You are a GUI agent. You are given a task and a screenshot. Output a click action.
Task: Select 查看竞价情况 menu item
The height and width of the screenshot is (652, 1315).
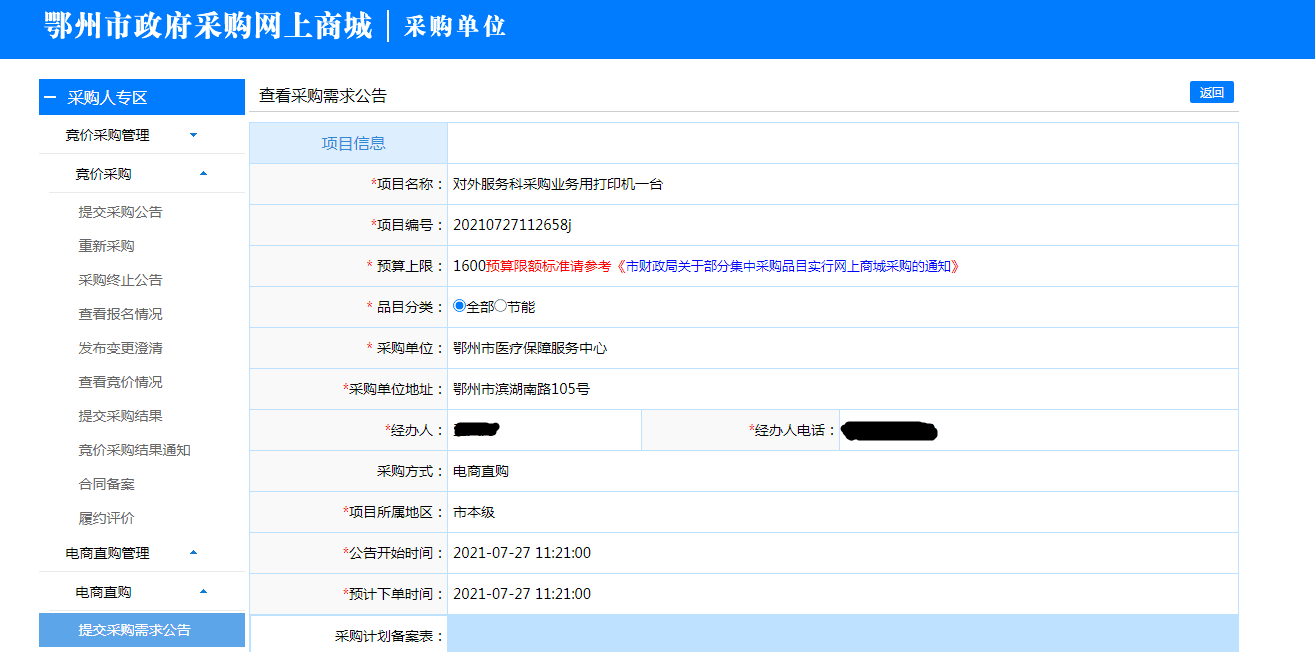tap(120, 382)
